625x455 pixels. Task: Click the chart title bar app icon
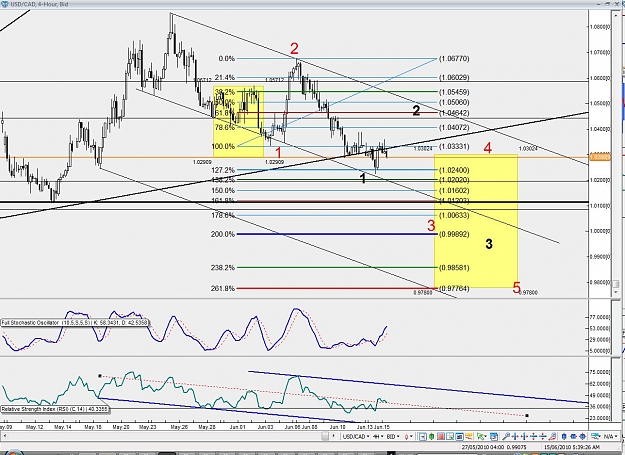click(4, 4)
